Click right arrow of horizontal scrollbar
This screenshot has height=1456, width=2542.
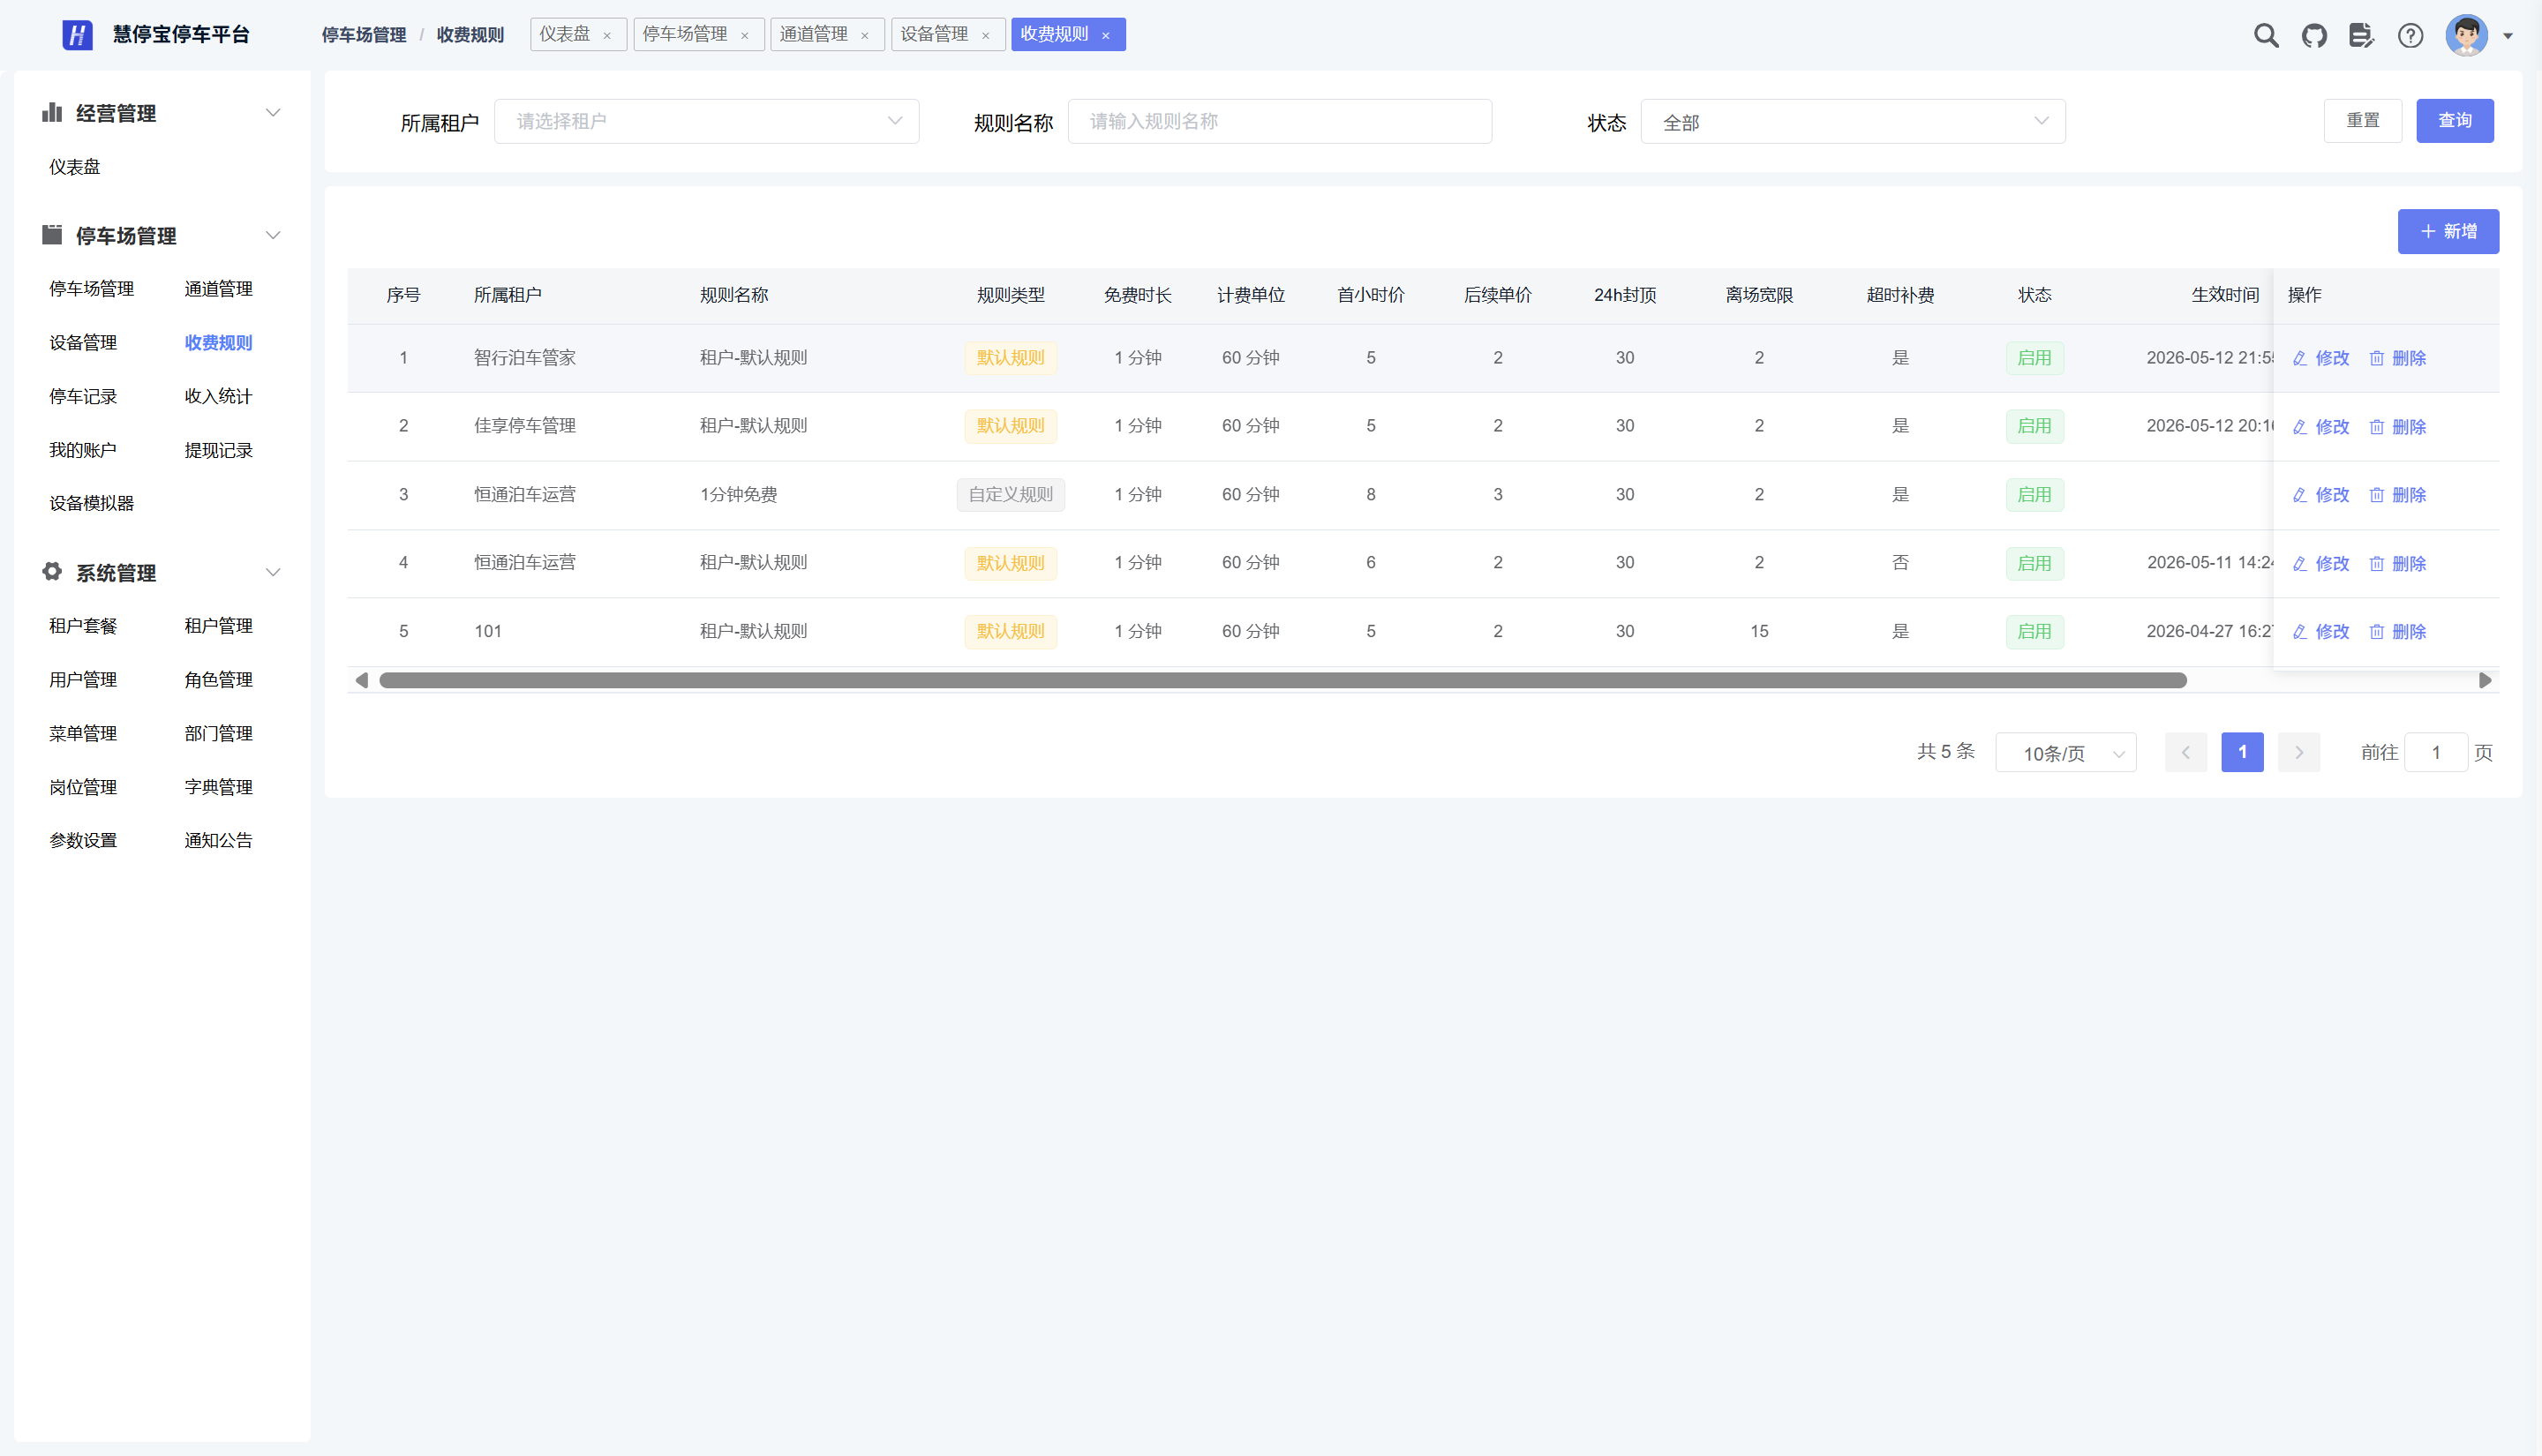click(x=2485, y=681)
